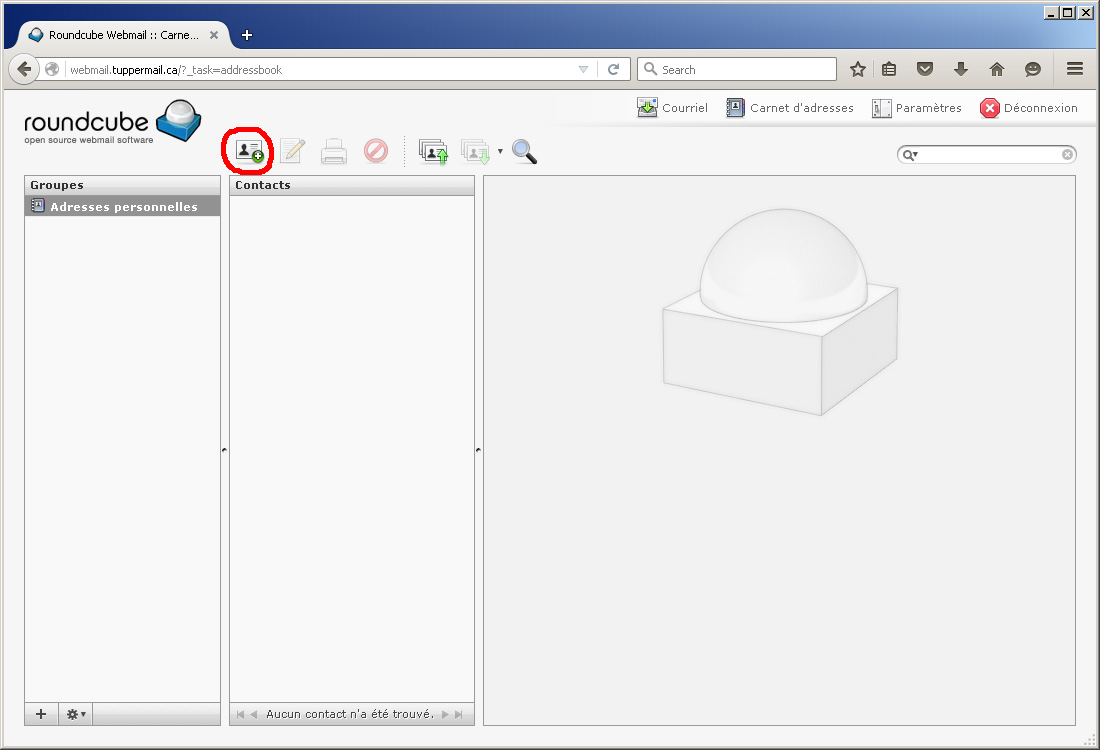
Task: Click the import contacts icon
Action: click(x=433, y=151)
